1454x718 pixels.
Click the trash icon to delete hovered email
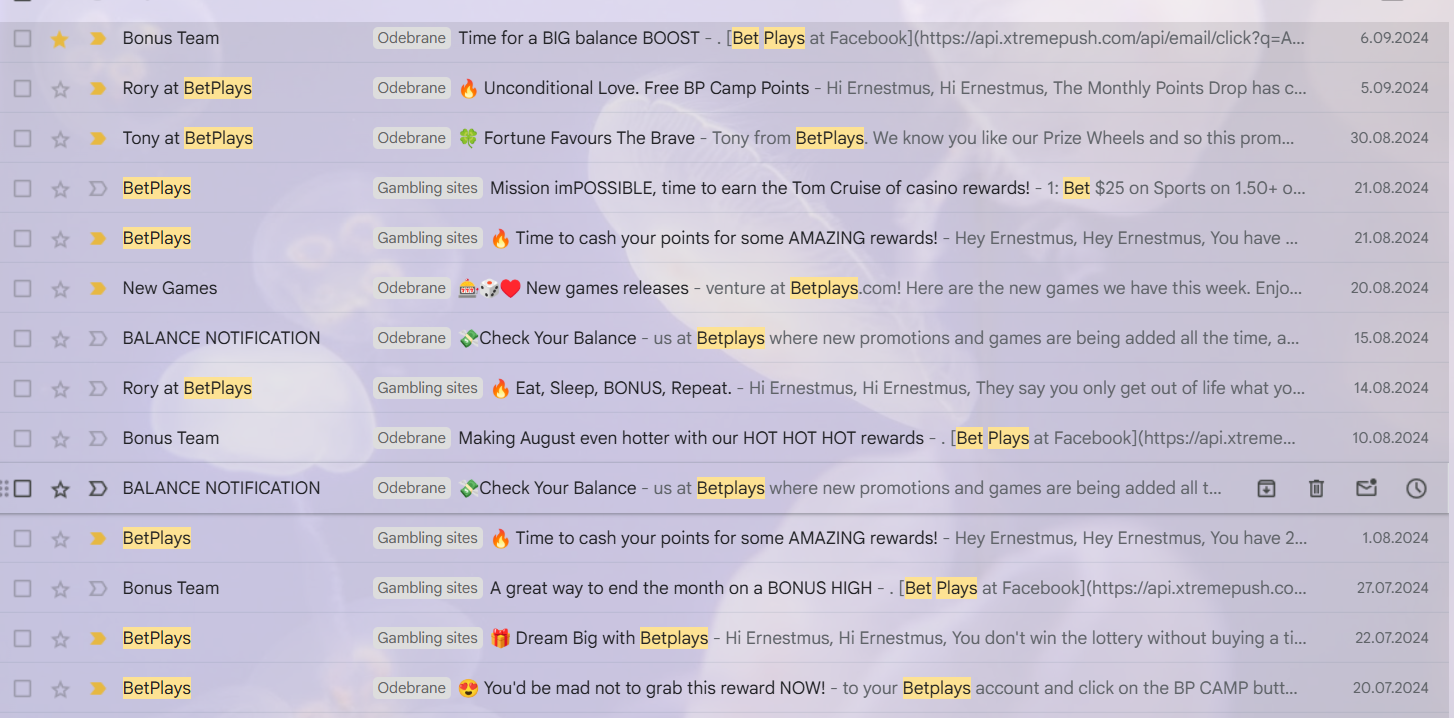pos(1316,488)
